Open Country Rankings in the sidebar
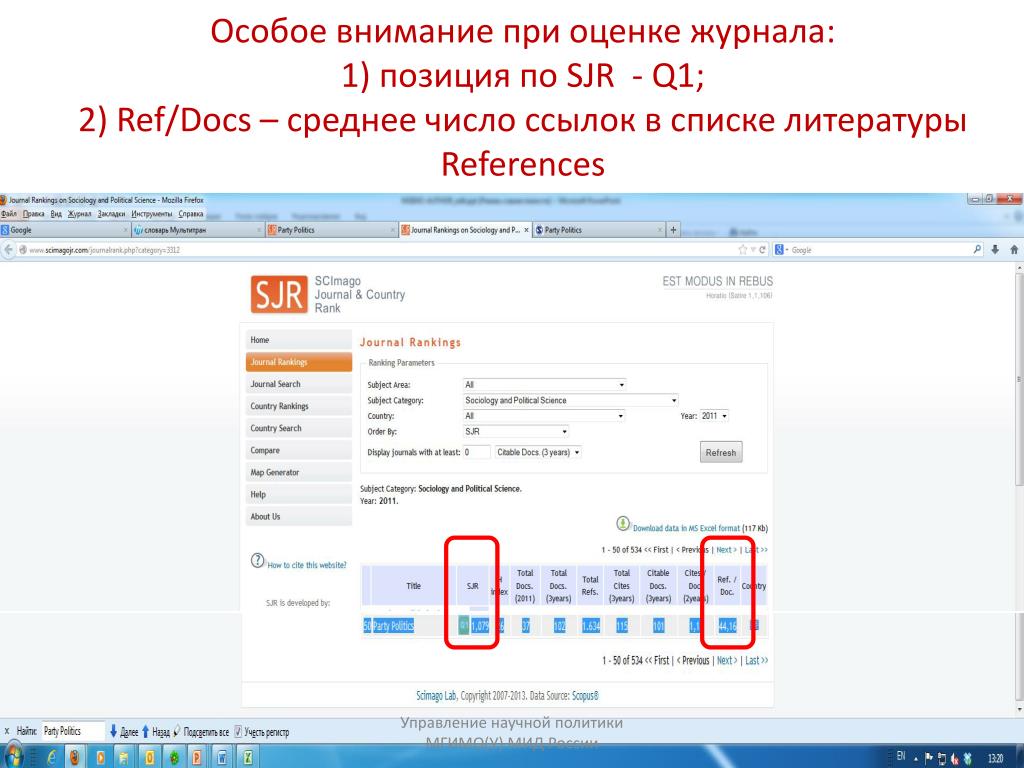This screenshot has height=768, width=1024. click(x=299, y=406)
